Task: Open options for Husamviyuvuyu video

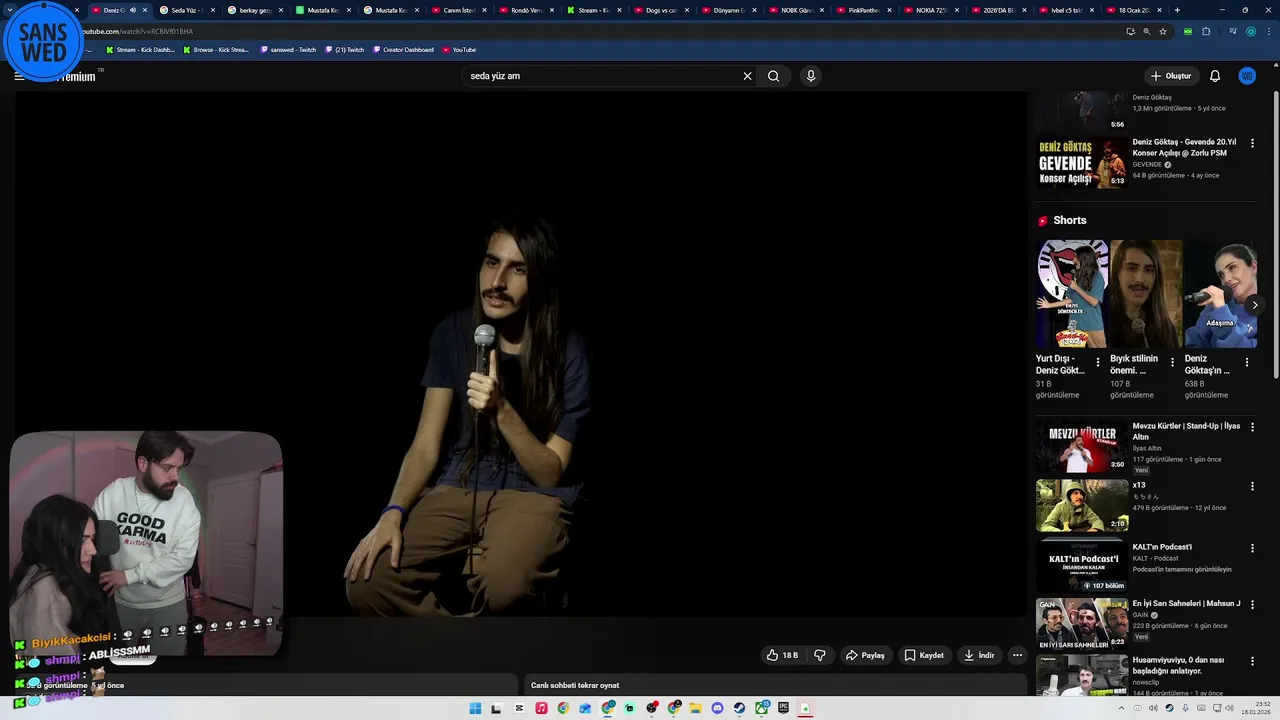Action: click(x=1252, y=662)
